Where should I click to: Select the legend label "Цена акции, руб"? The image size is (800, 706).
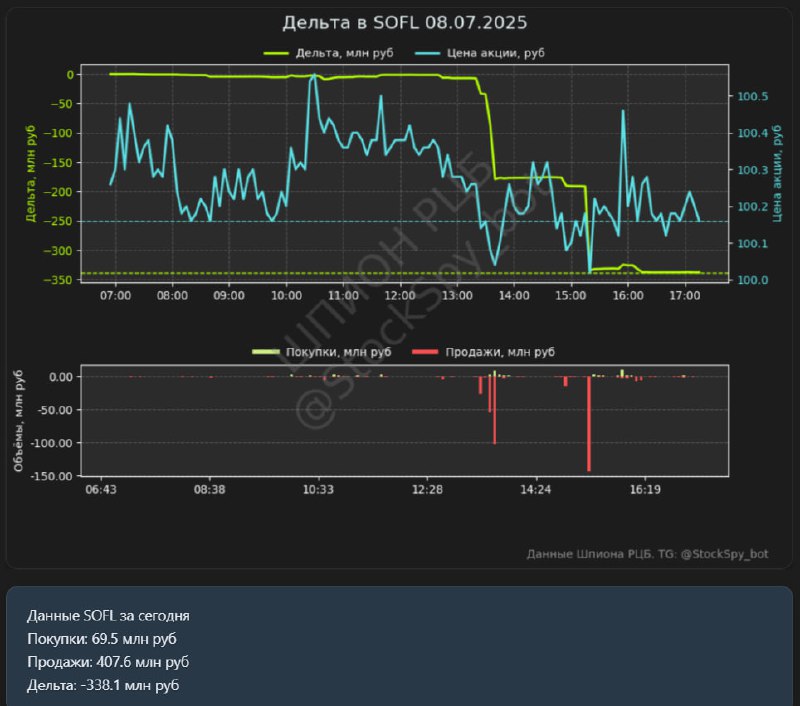coord(495,53)
